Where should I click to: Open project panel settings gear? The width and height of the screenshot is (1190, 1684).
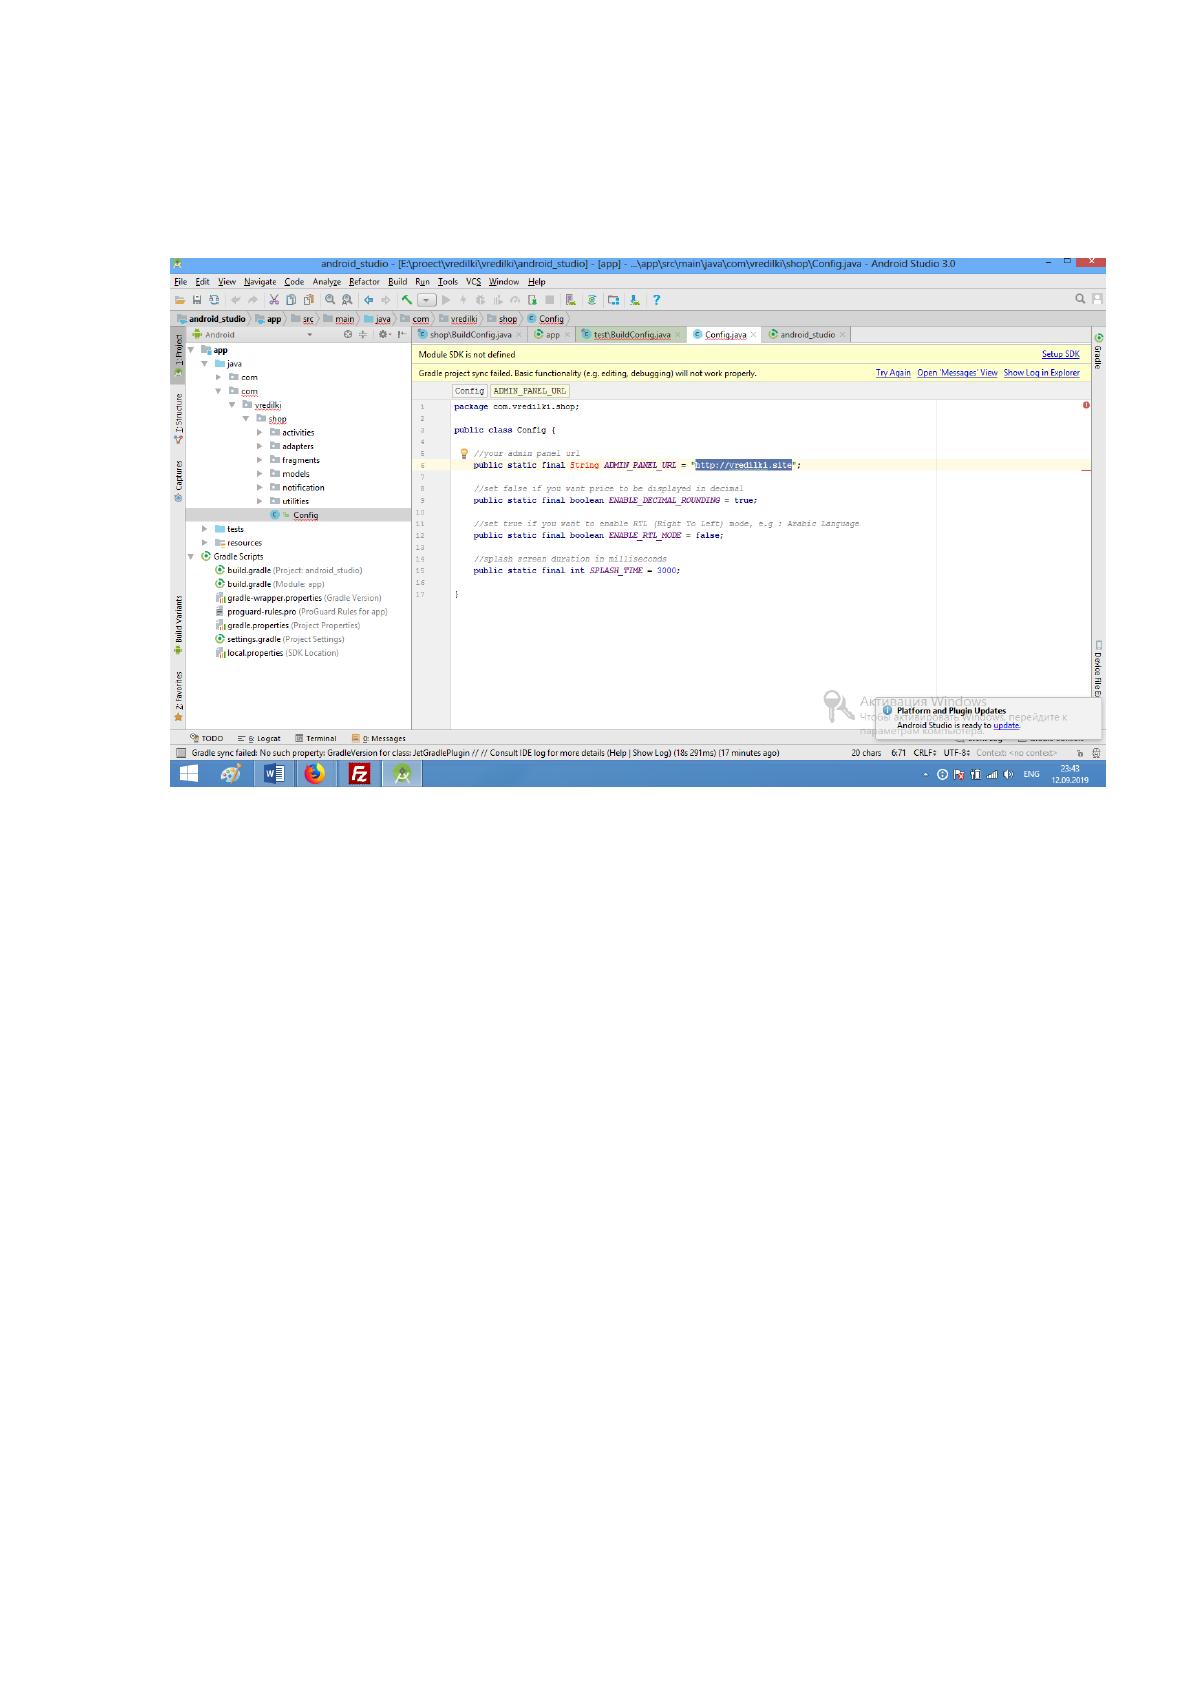point(383,335)
